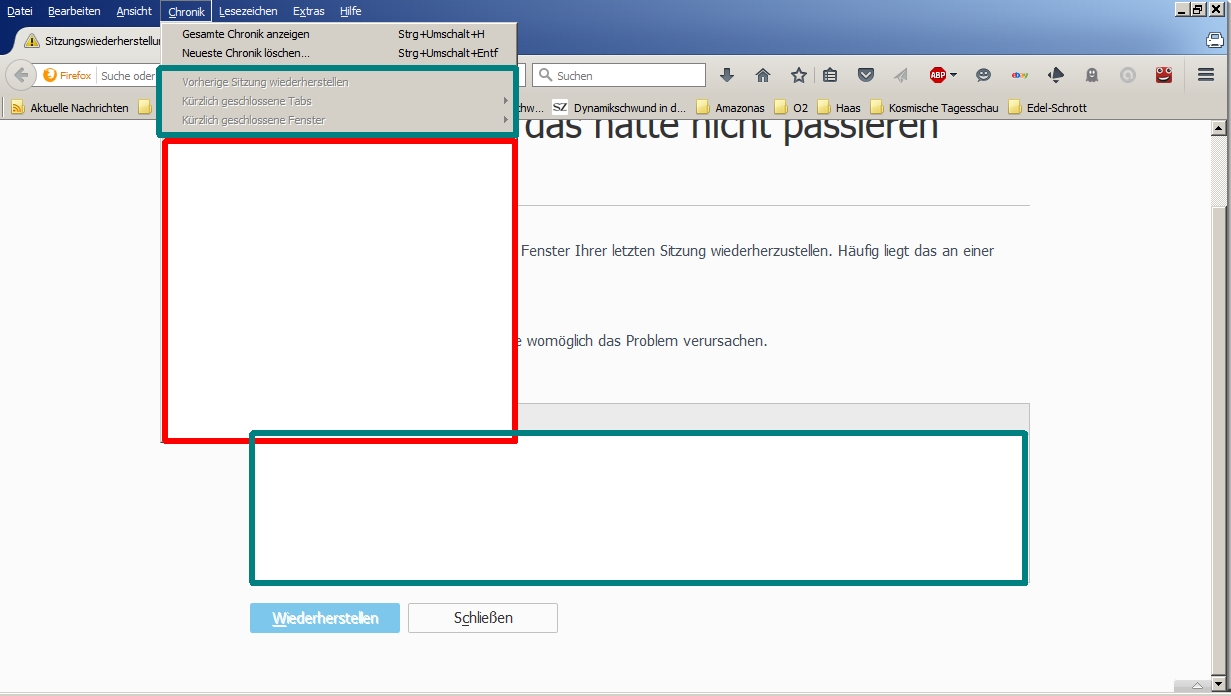Open the Extras menu
This screenshot has height=696, width=1231.
coord(308,11)
